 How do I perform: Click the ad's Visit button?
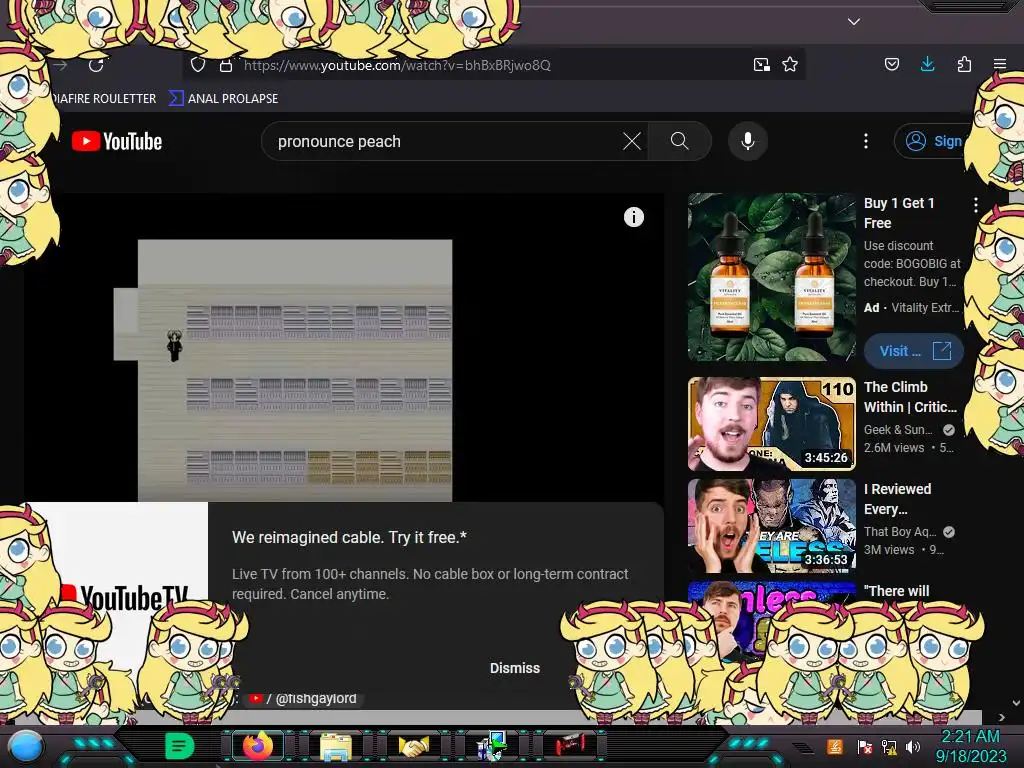pos(913,351)
